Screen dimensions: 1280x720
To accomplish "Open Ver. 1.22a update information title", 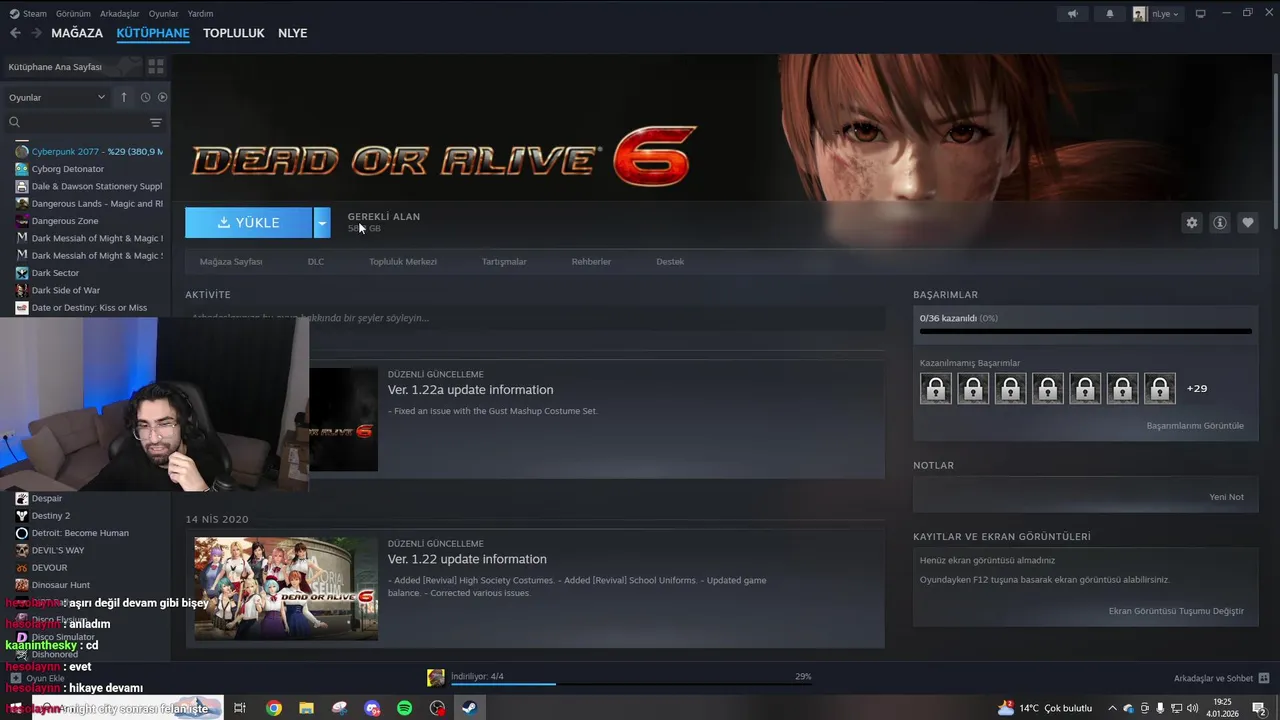I will point(470,390).
